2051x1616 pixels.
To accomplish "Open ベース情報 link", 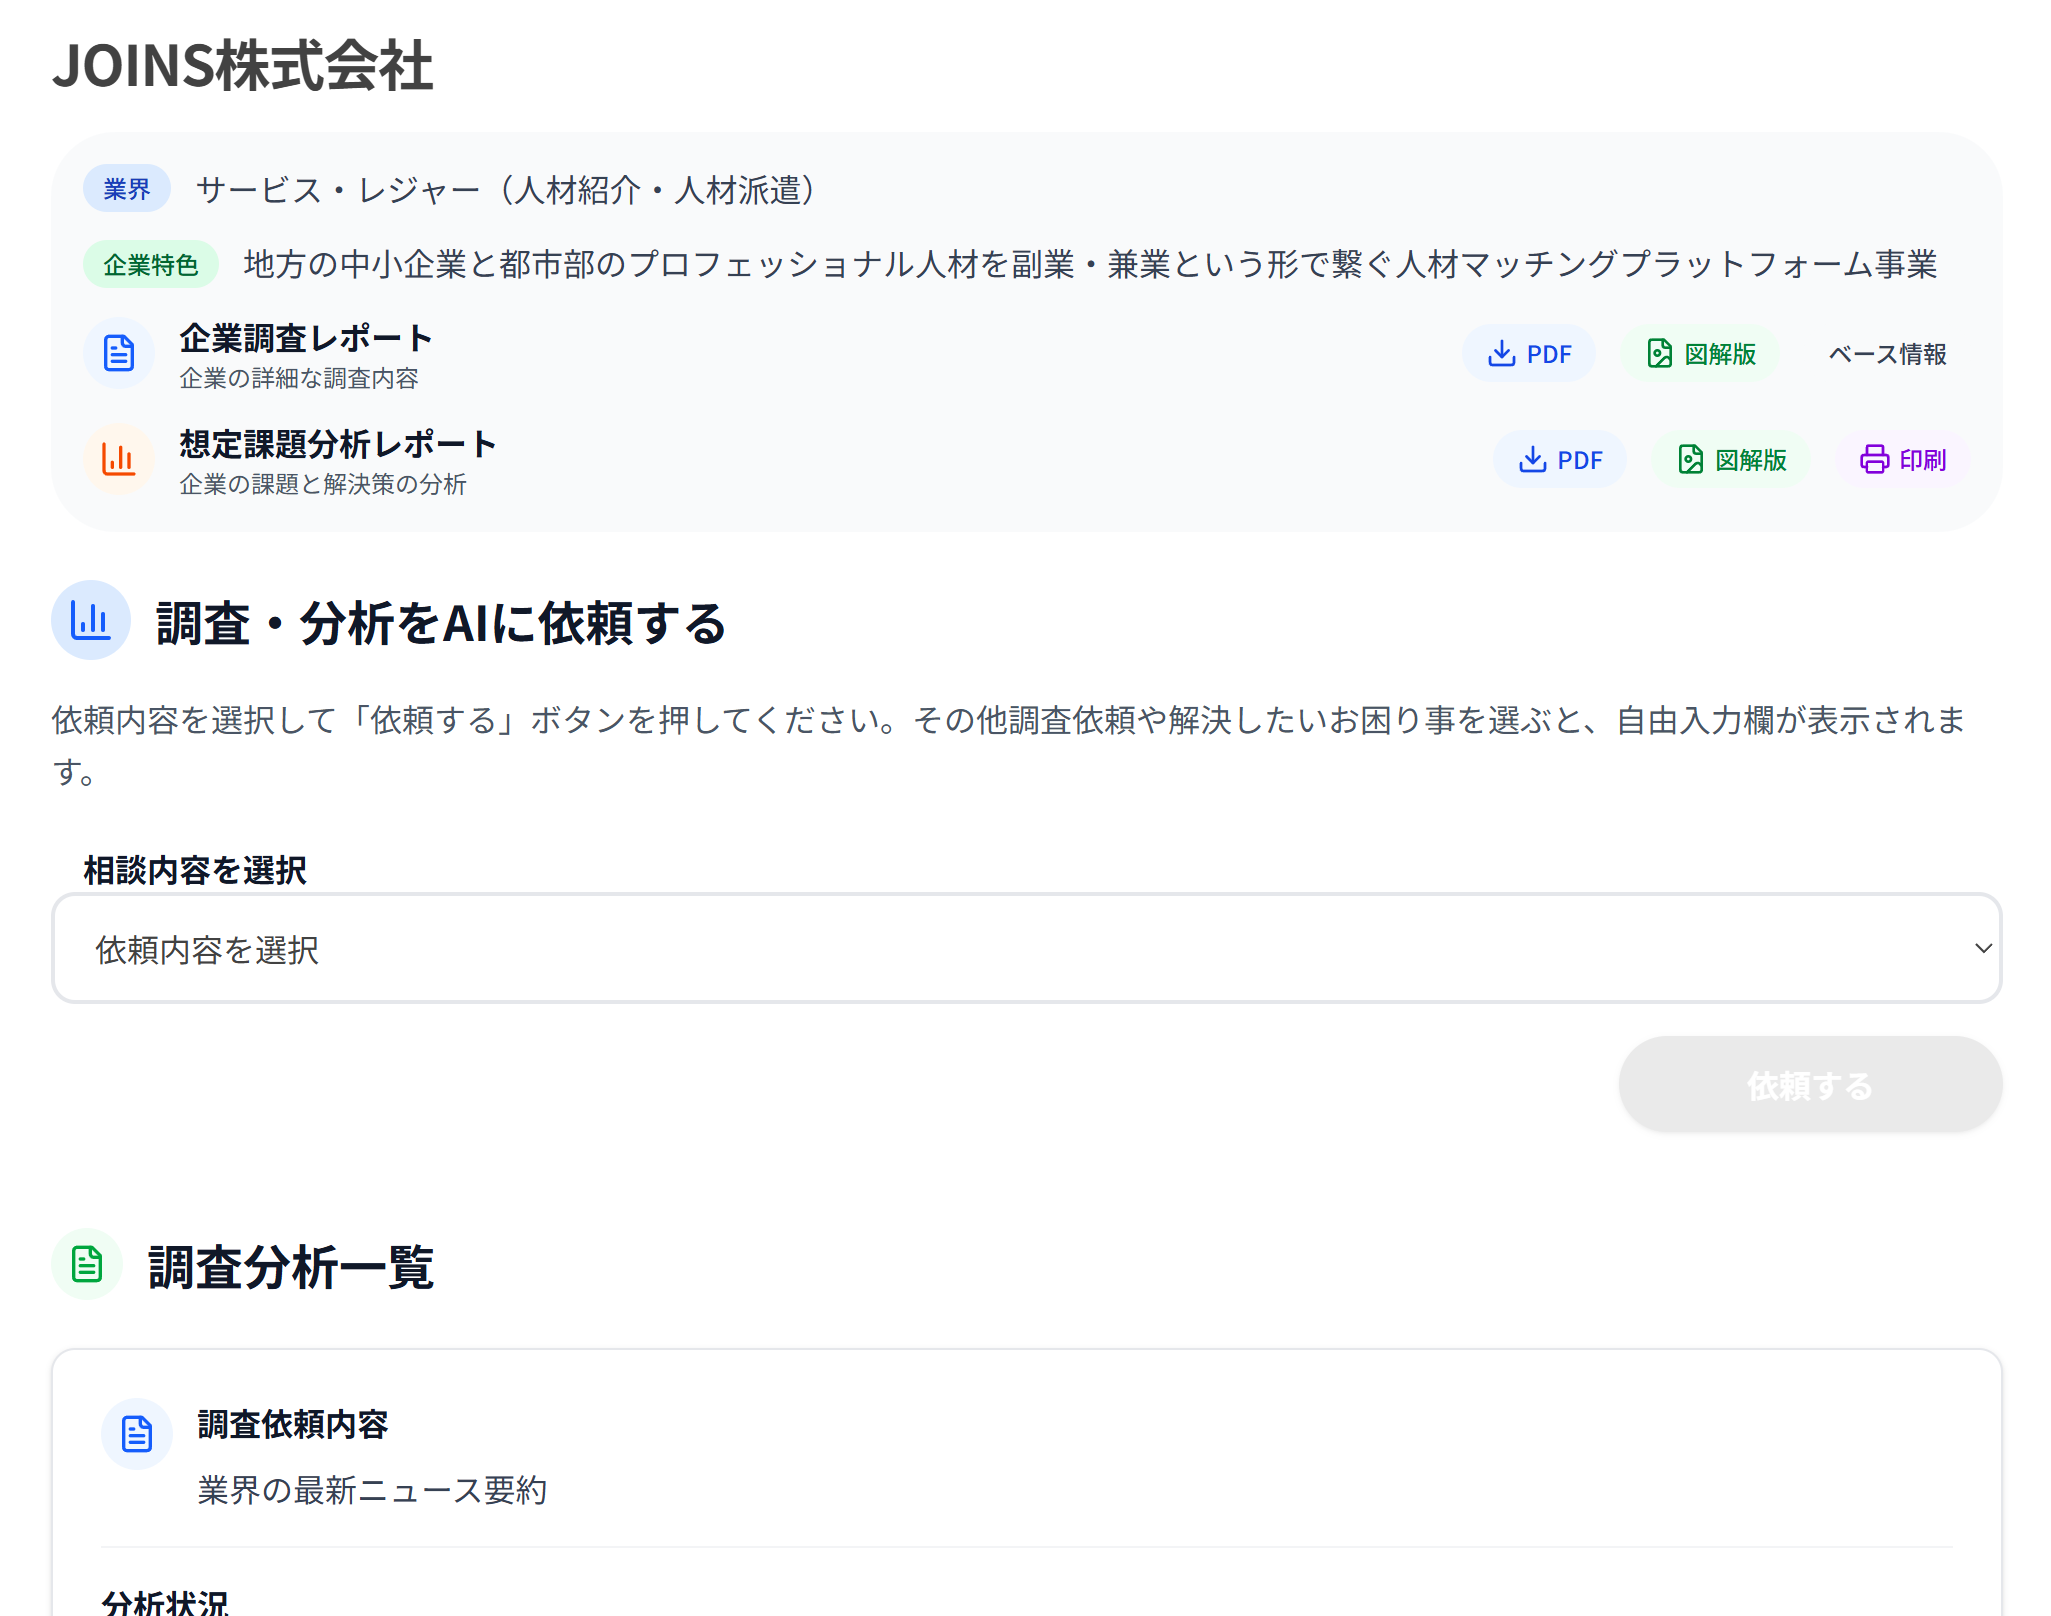I will tap(1887, 354).
